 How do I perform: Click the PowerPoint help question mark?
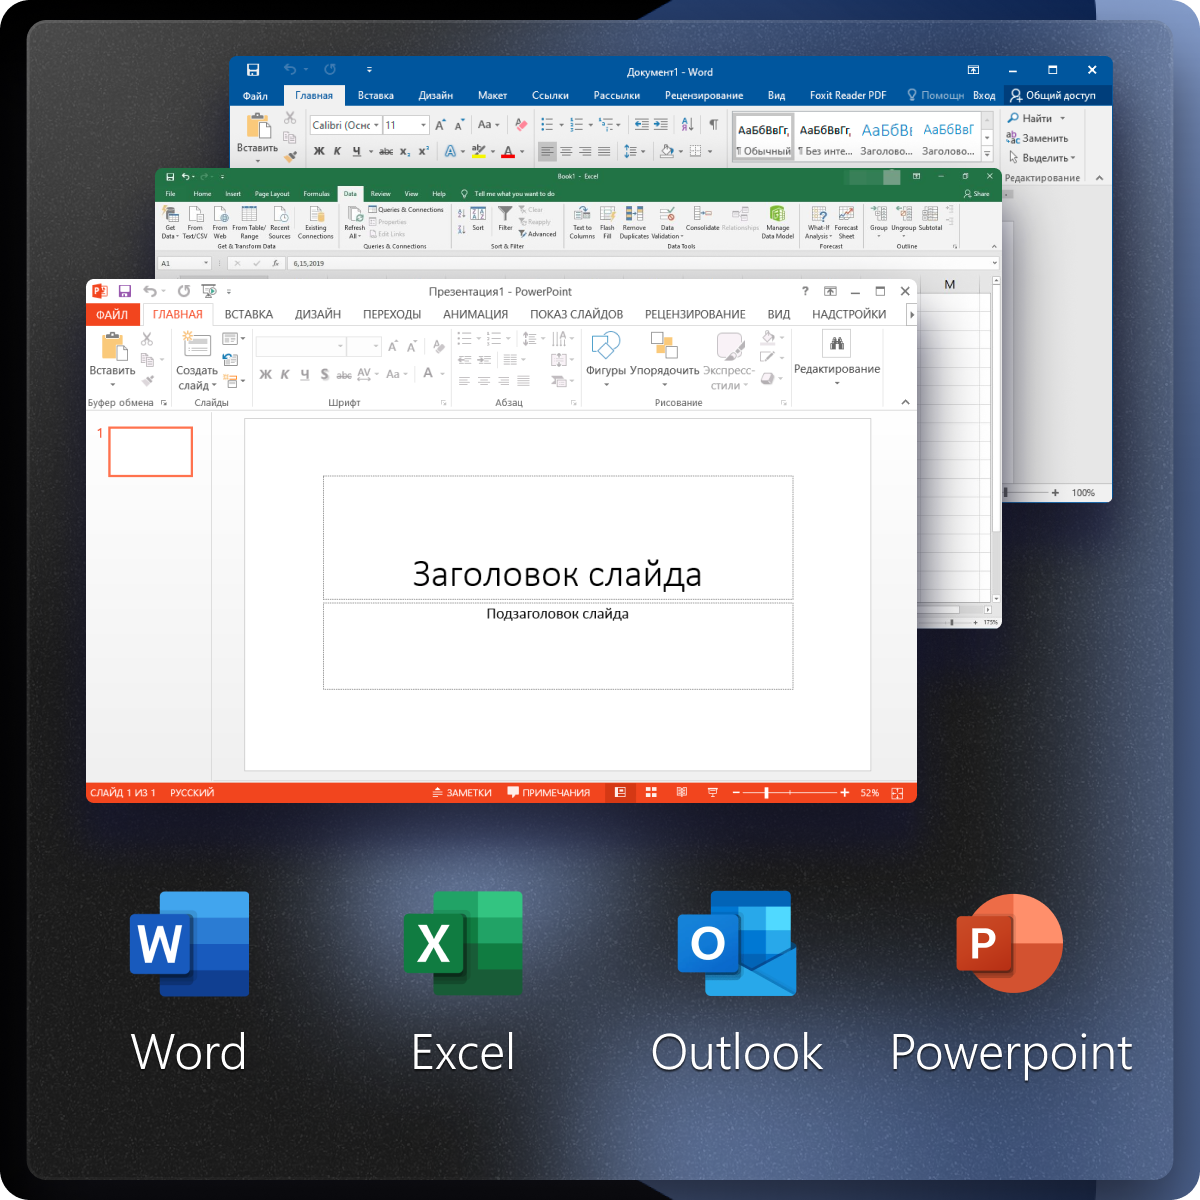pos(805,291)
